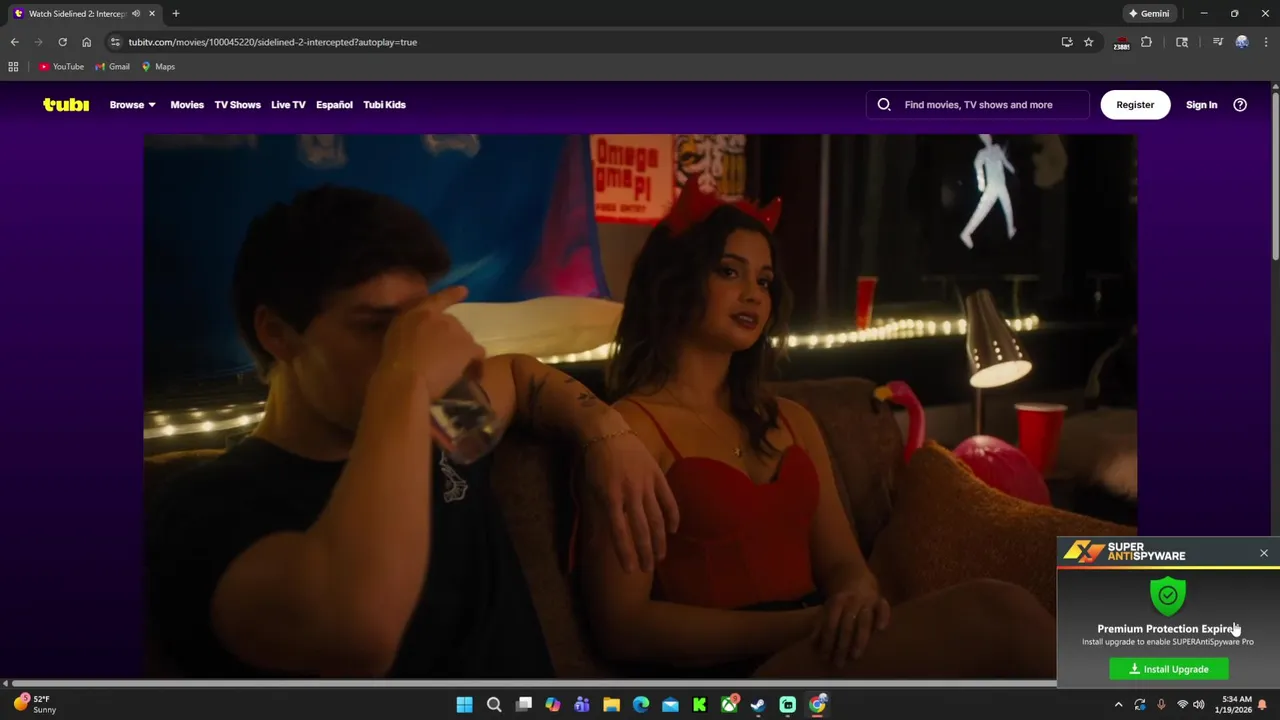Open Steam from taskbar
Screen dimensions: 1280x720
point(758,705)
